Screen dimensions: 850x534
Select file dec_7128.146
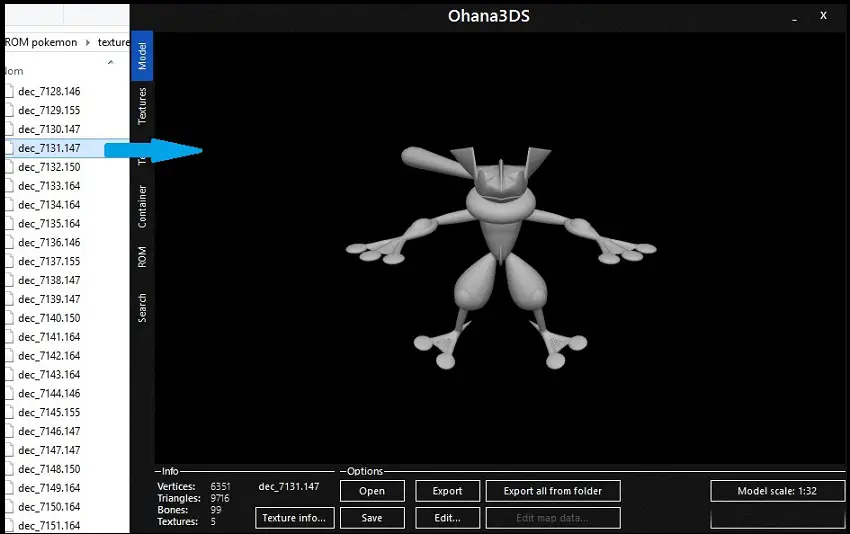click(49, 92)
